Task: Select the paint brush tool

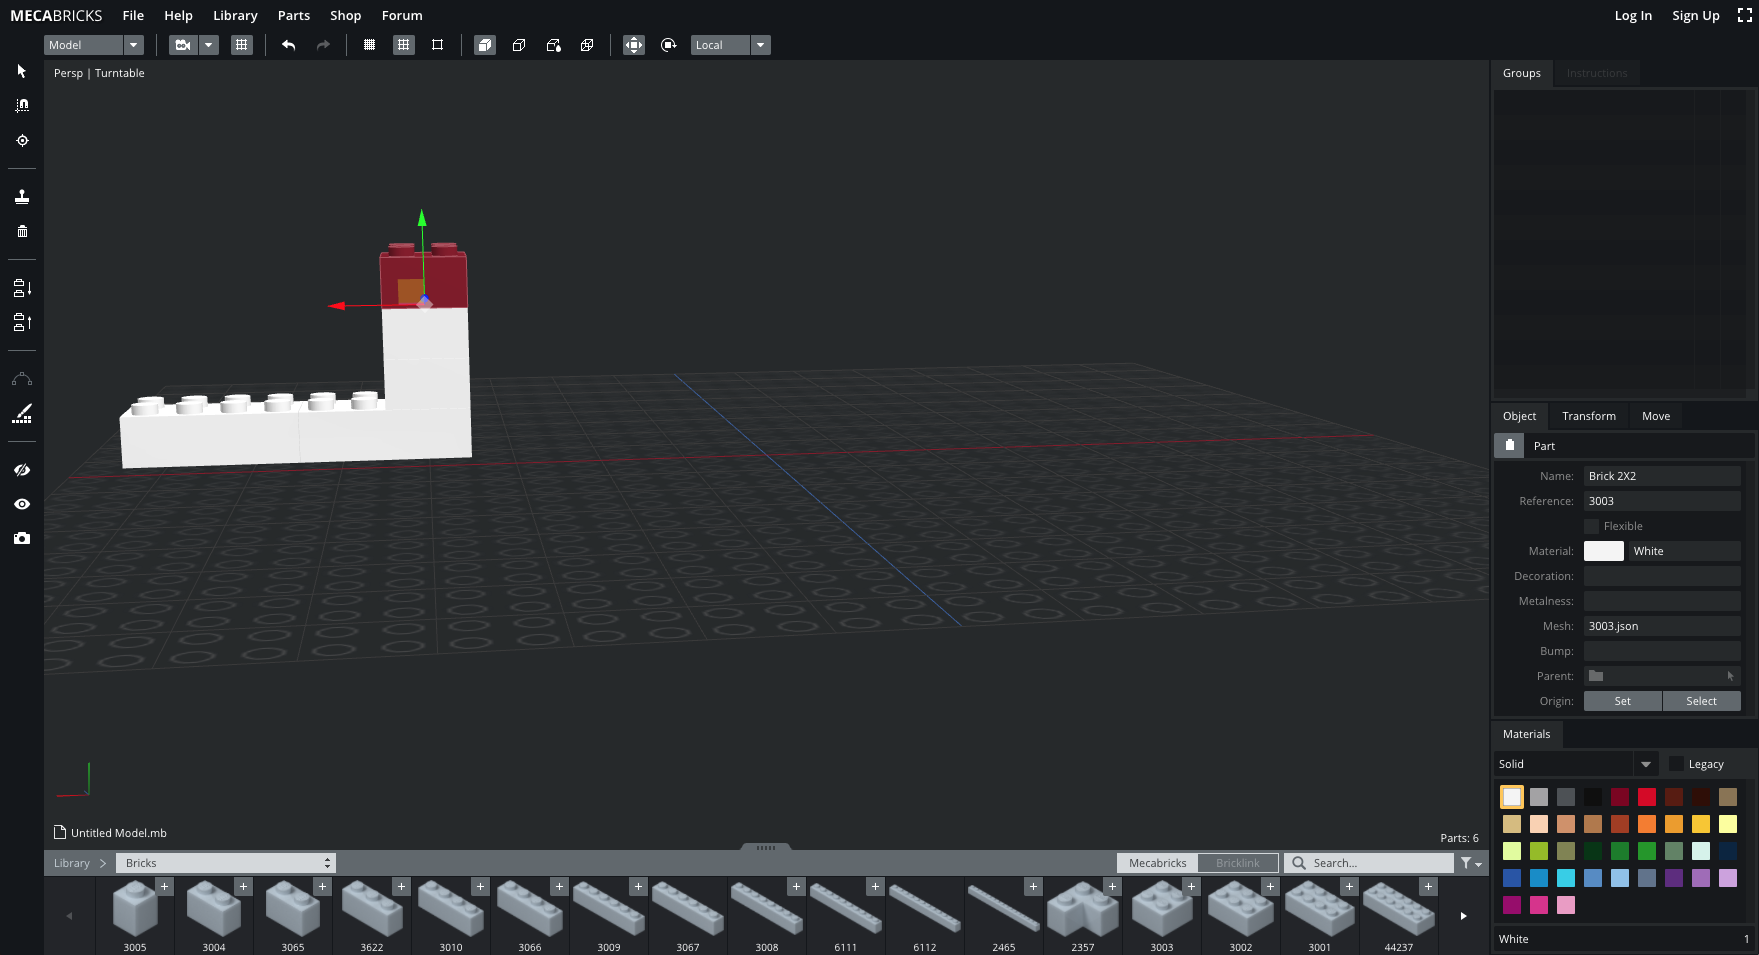Action: point(22,413)
